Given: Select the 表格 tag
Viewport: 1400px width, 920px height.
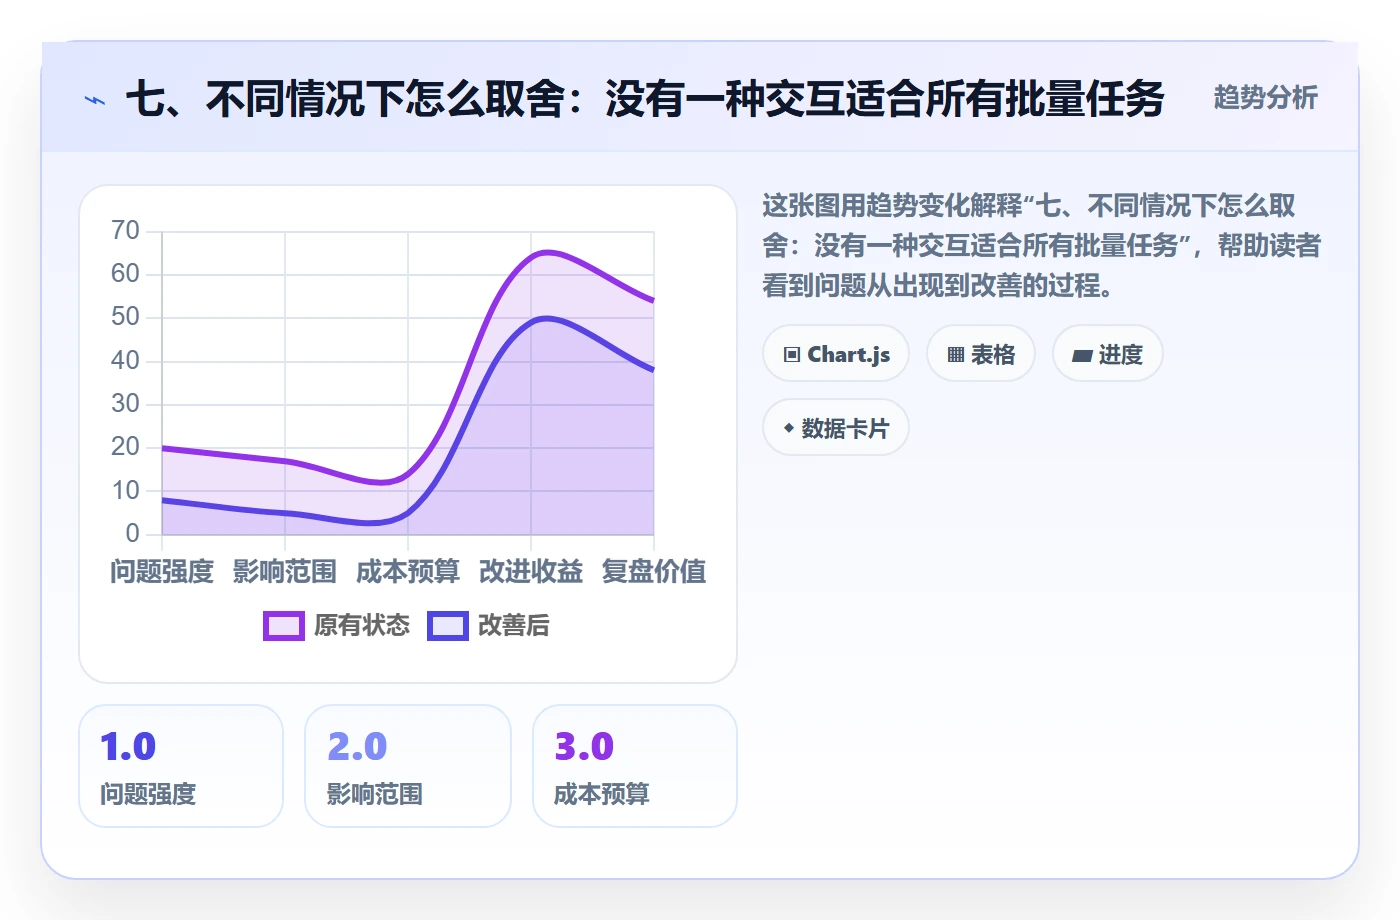Looking at the screenshot, I should pos(981,354).
